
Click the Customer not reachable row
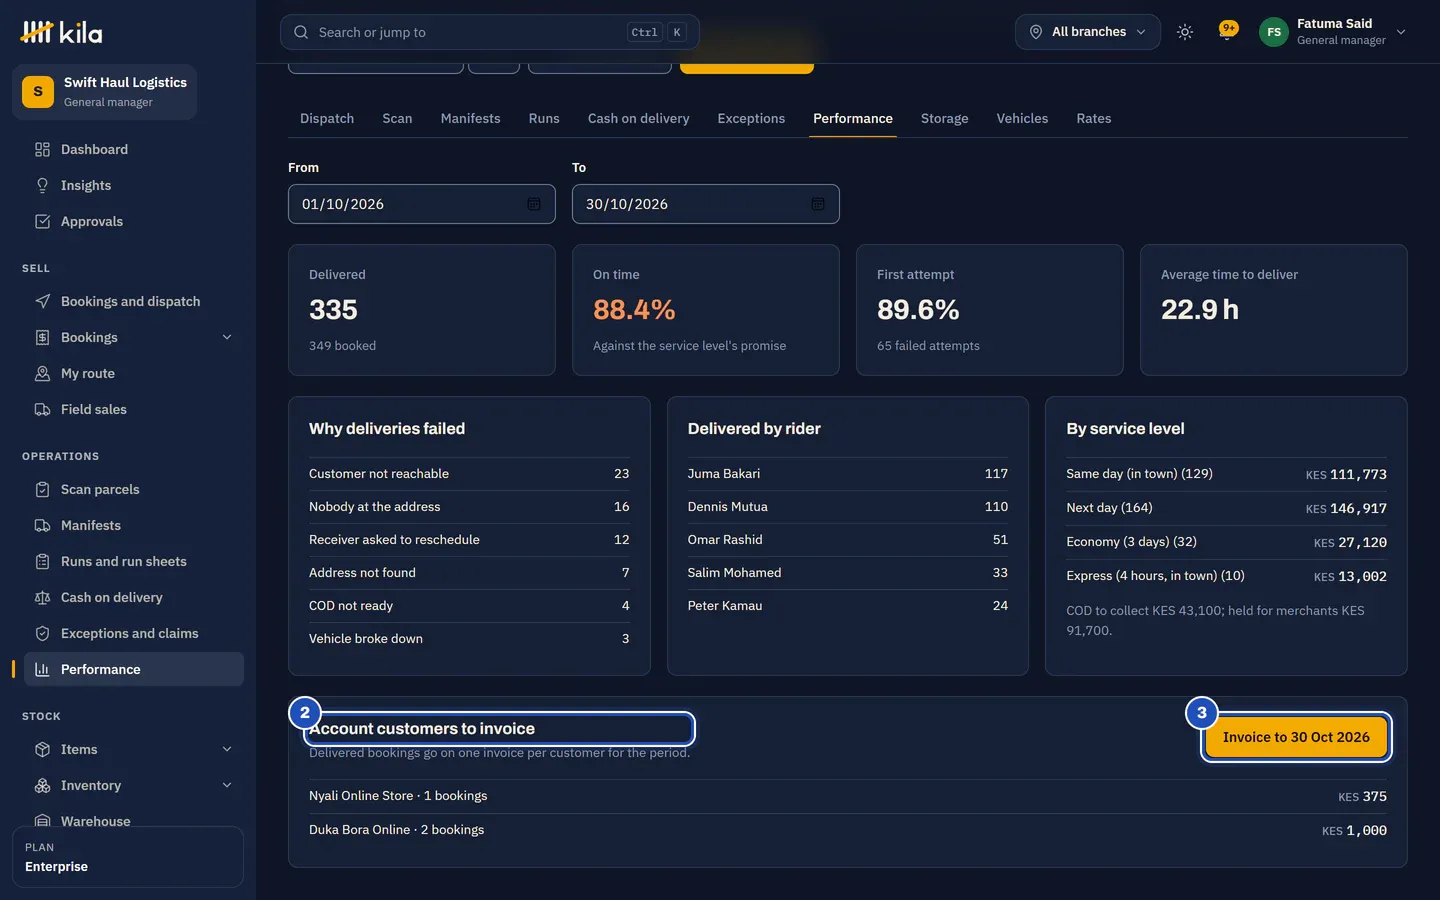point(469,474)
